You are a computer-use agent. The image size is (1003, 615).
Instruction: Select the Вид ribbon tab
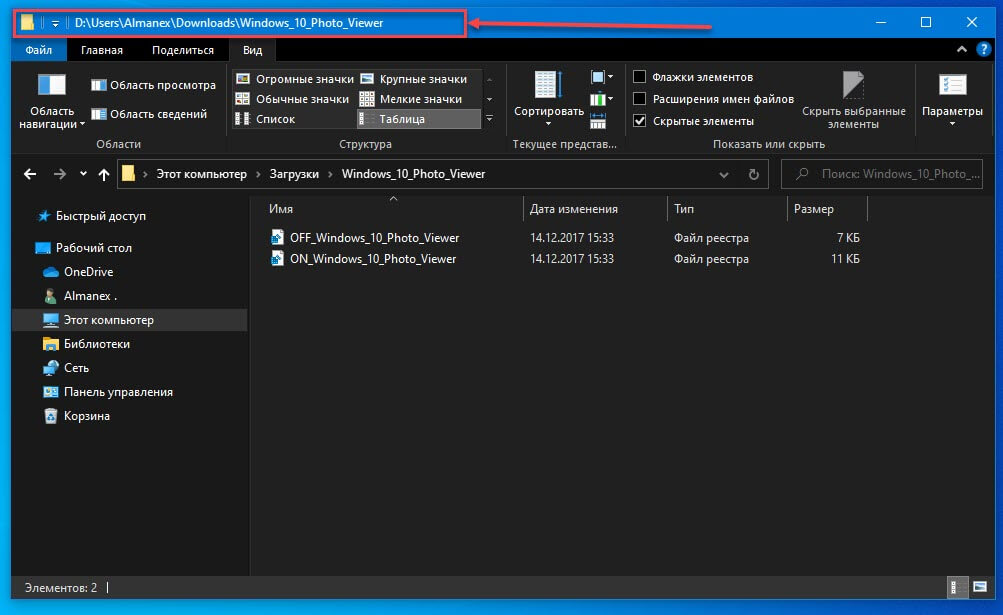pyautogui.click(x=253, y=50)
